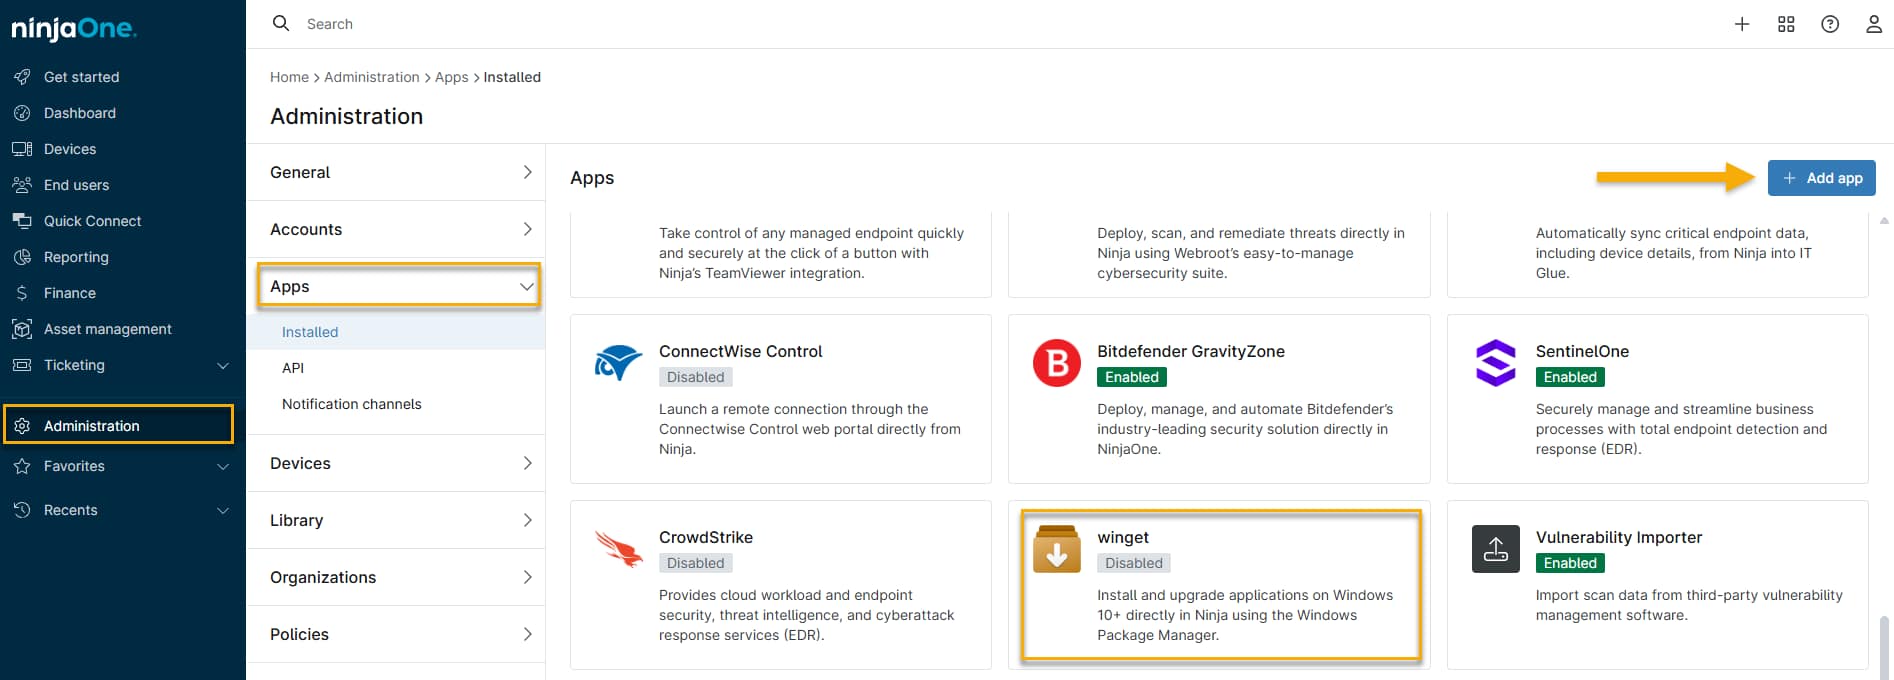Click the Vulnerability Importer icon
The image size is (1894, 680).
click(1495, 549)
